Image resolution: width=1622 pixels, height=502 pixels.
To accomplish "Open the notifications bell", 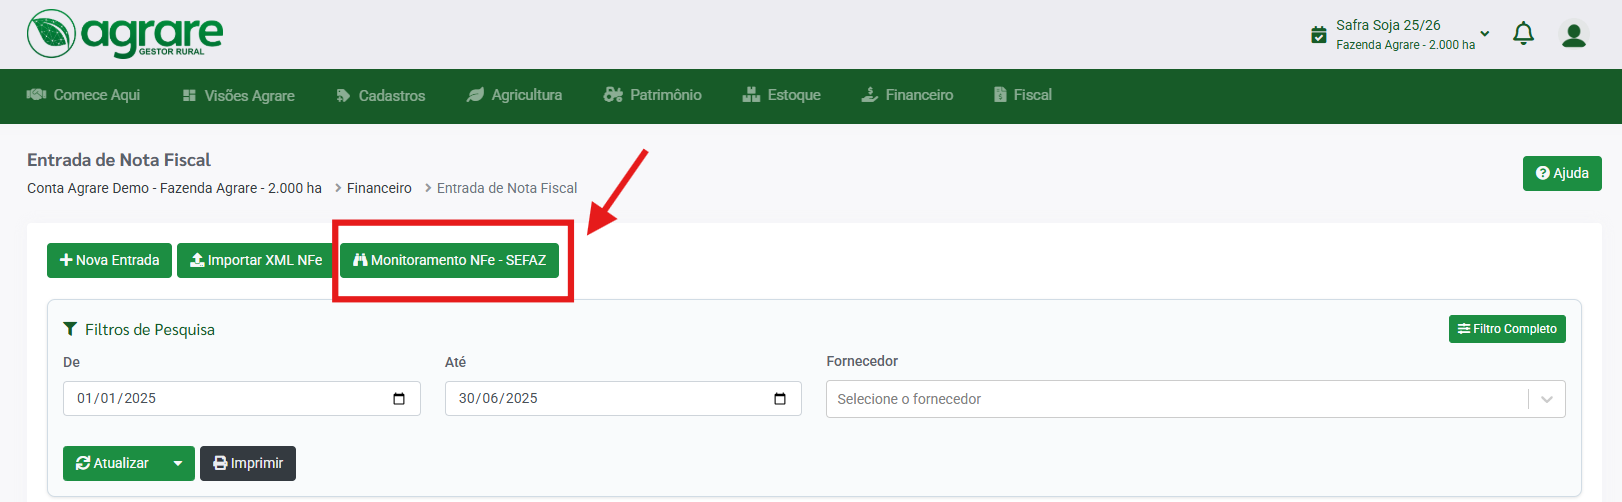I will click(1523, 34).
